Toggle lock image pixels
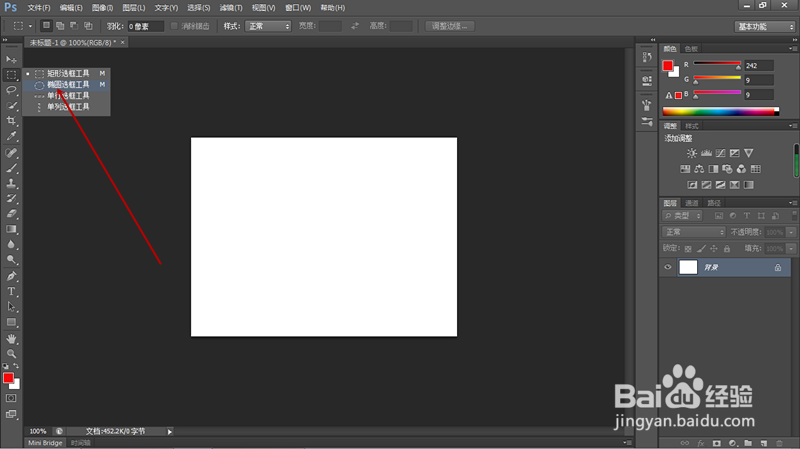 tap(702, 248)
